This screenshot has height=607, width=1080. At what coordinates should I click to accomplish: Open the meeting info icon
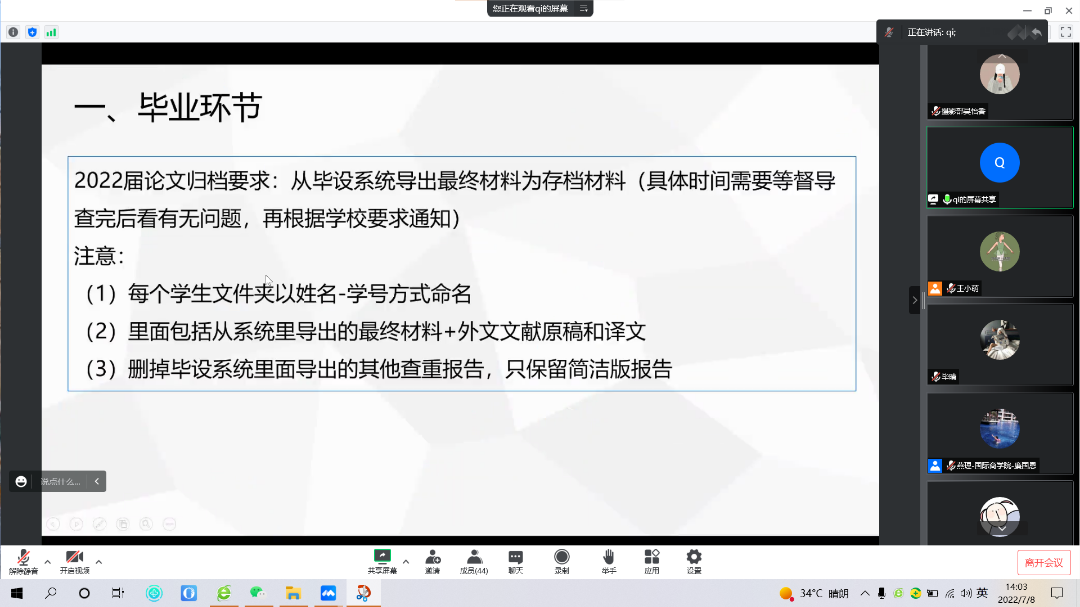pyautogui.click(x=13, y=32)
